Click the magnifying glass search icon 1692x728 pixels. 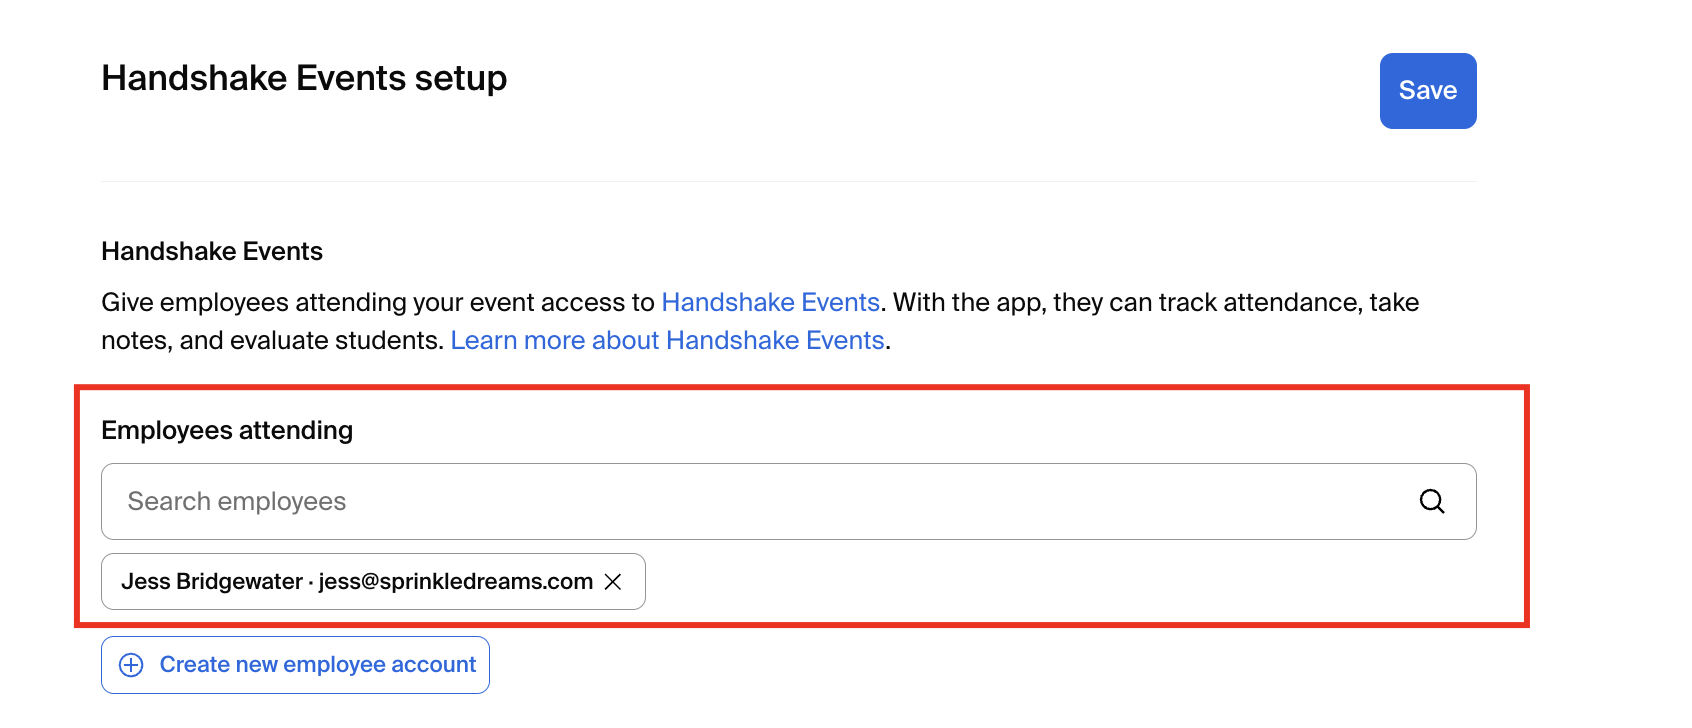pyautogui.click(x=1432, y=501)
